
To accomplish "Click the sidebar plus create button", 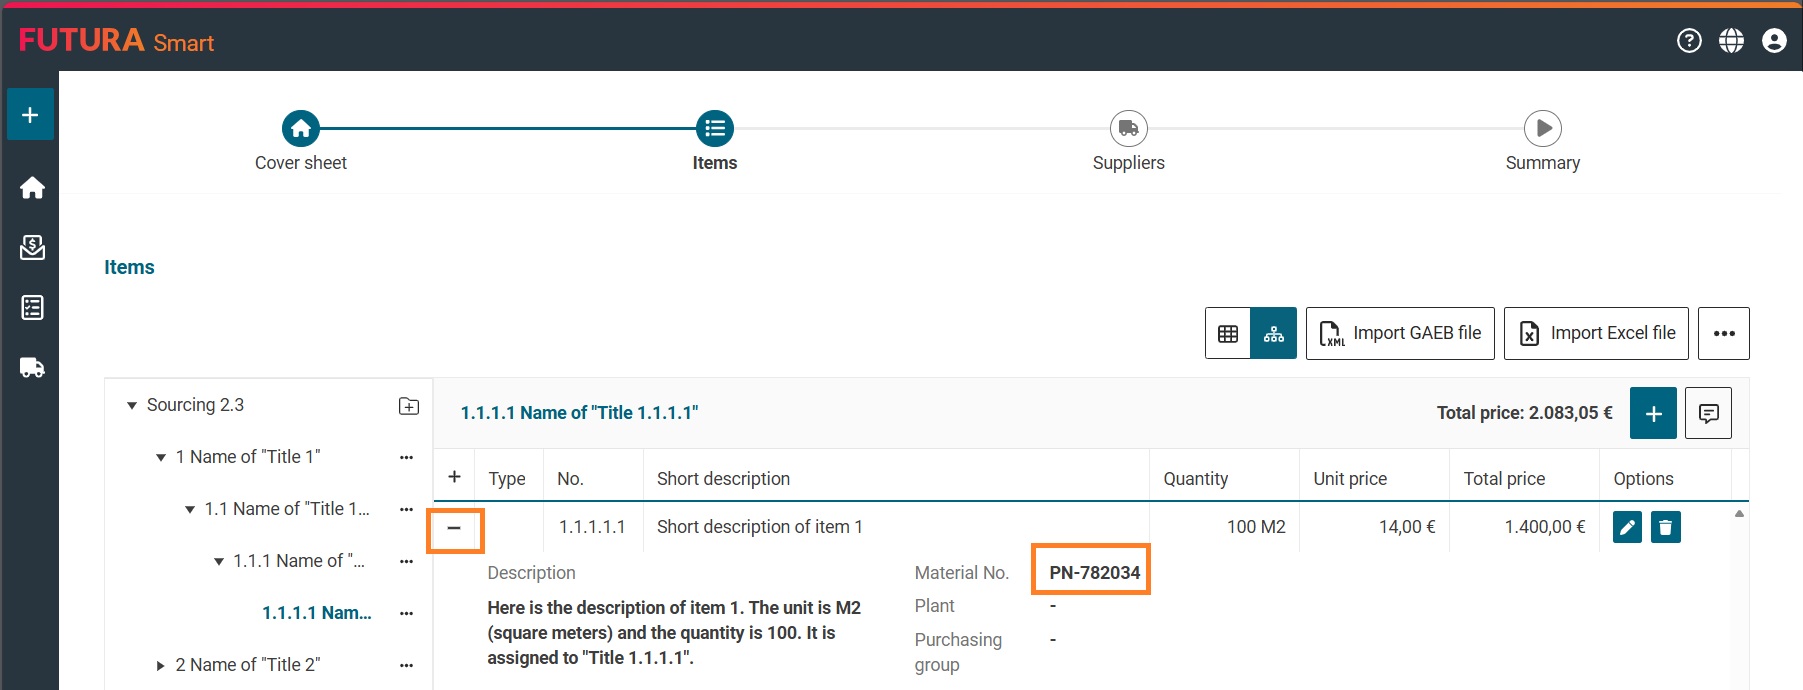I will [30, 115].
